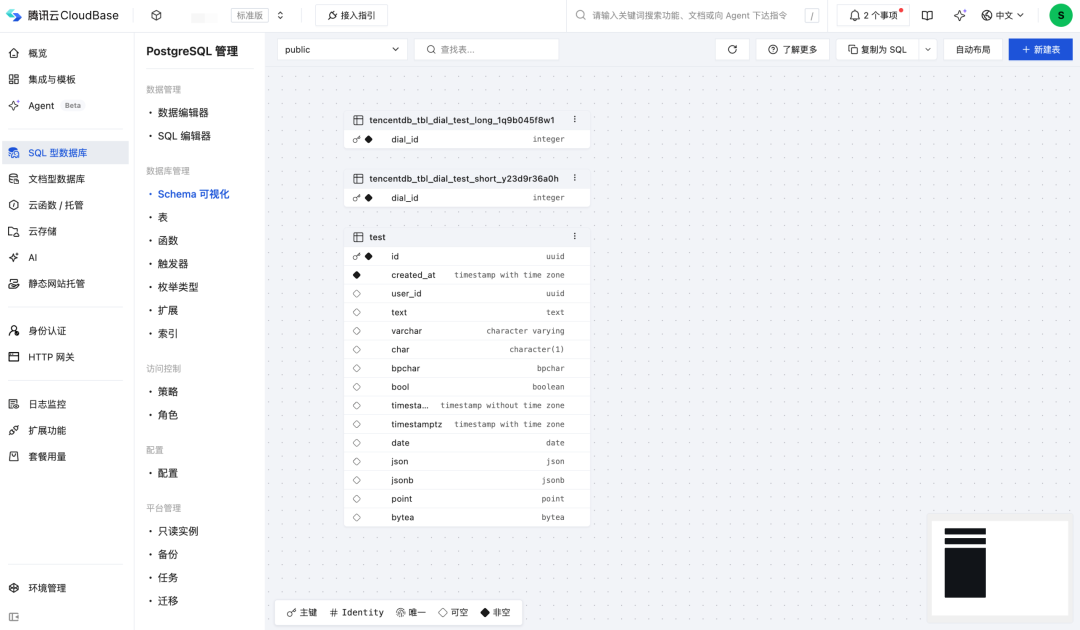Open options menu for tencentdb_tbl_dial_test_short table
Screen dimensions: 1080x630
point(574,178)
